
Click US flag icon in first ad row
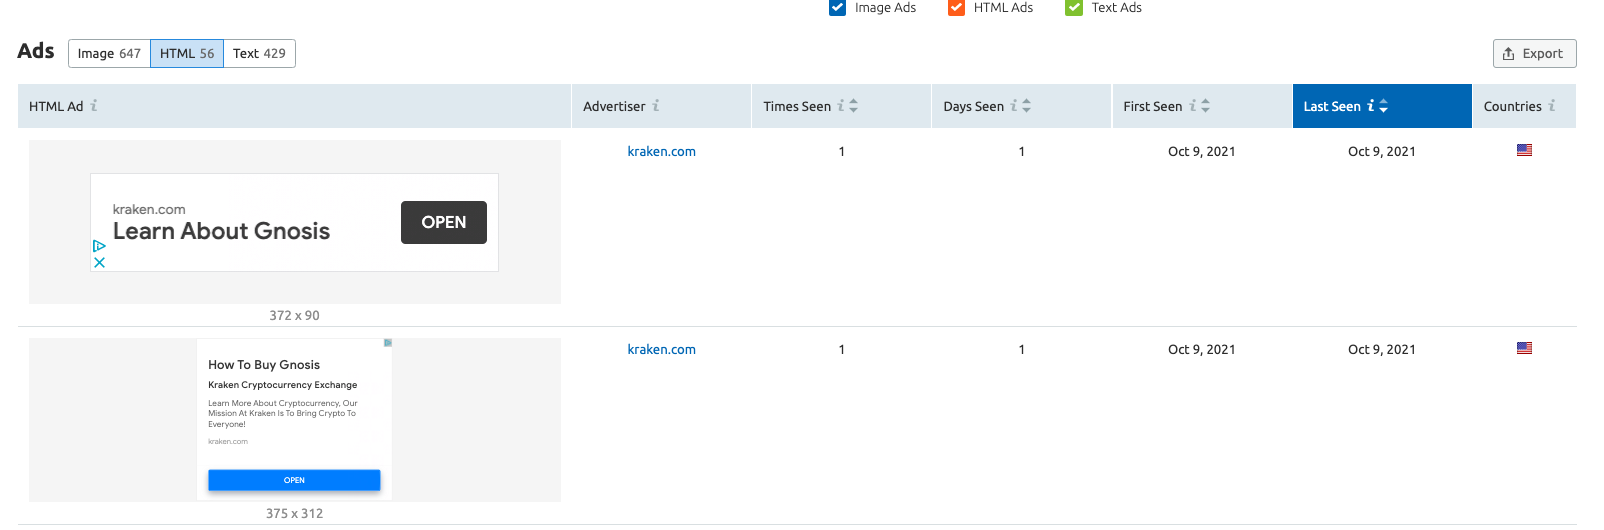(1524, 150)
